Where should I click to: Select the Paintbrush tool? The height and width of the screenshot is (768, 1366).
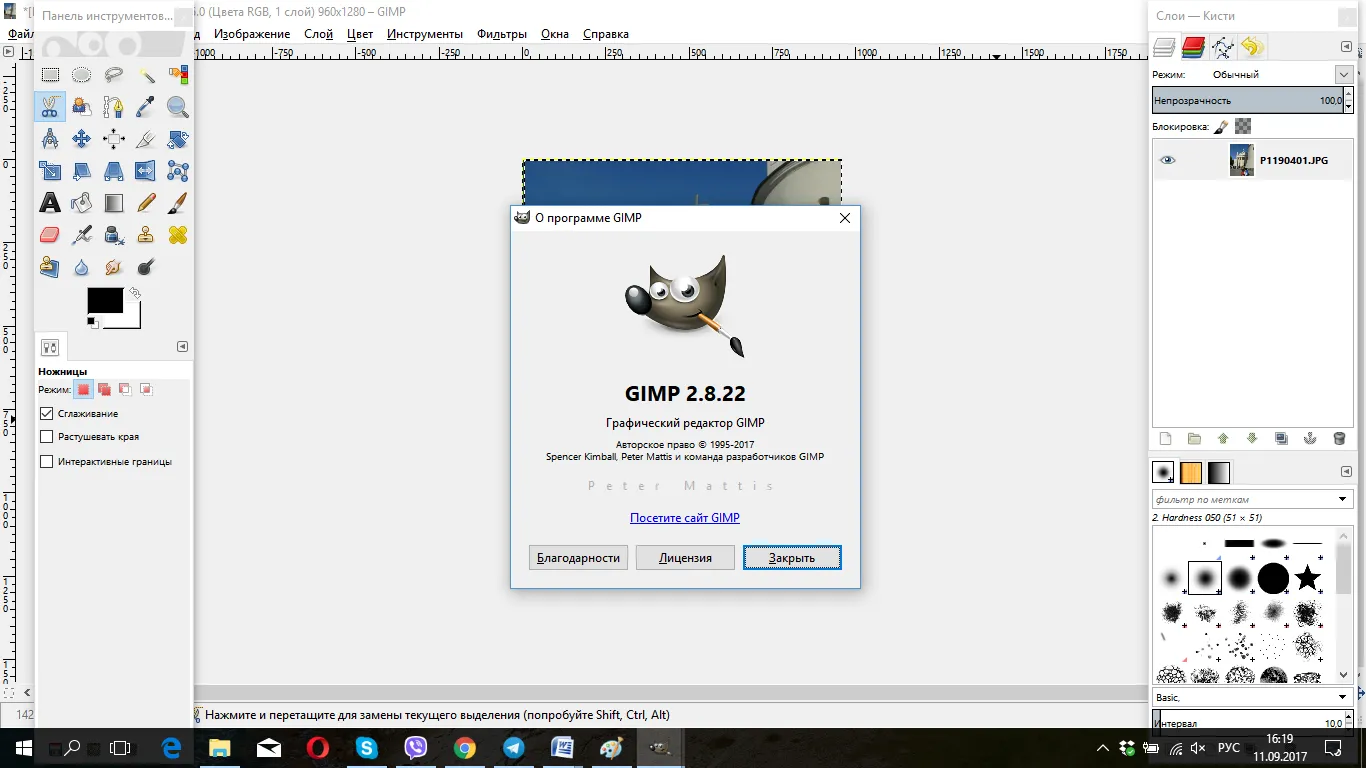(178, 202)
